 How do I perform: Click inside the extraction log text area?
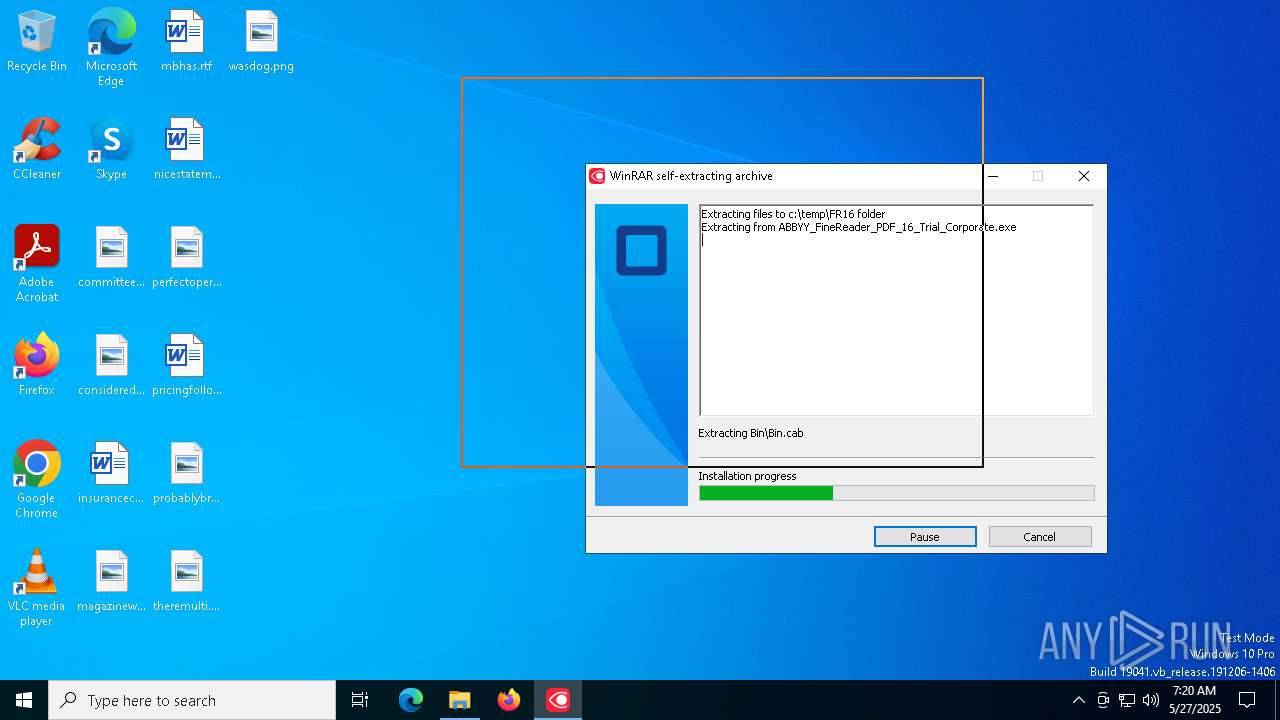[x=896, y=310]
